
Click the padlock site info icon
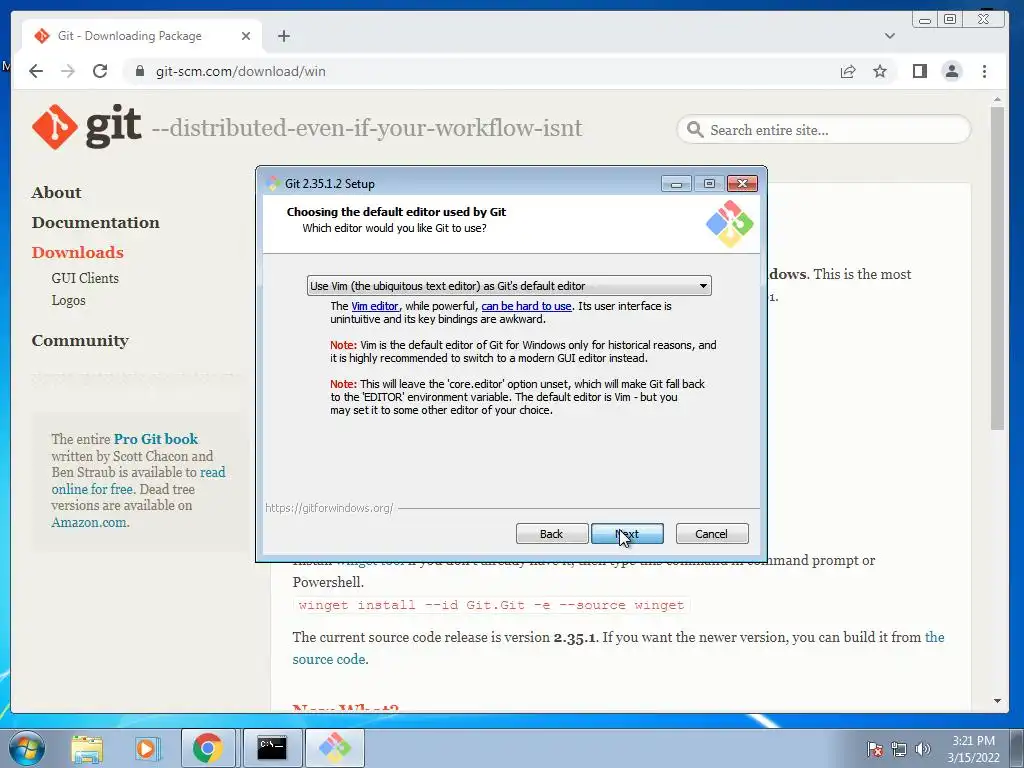point(139,71)
